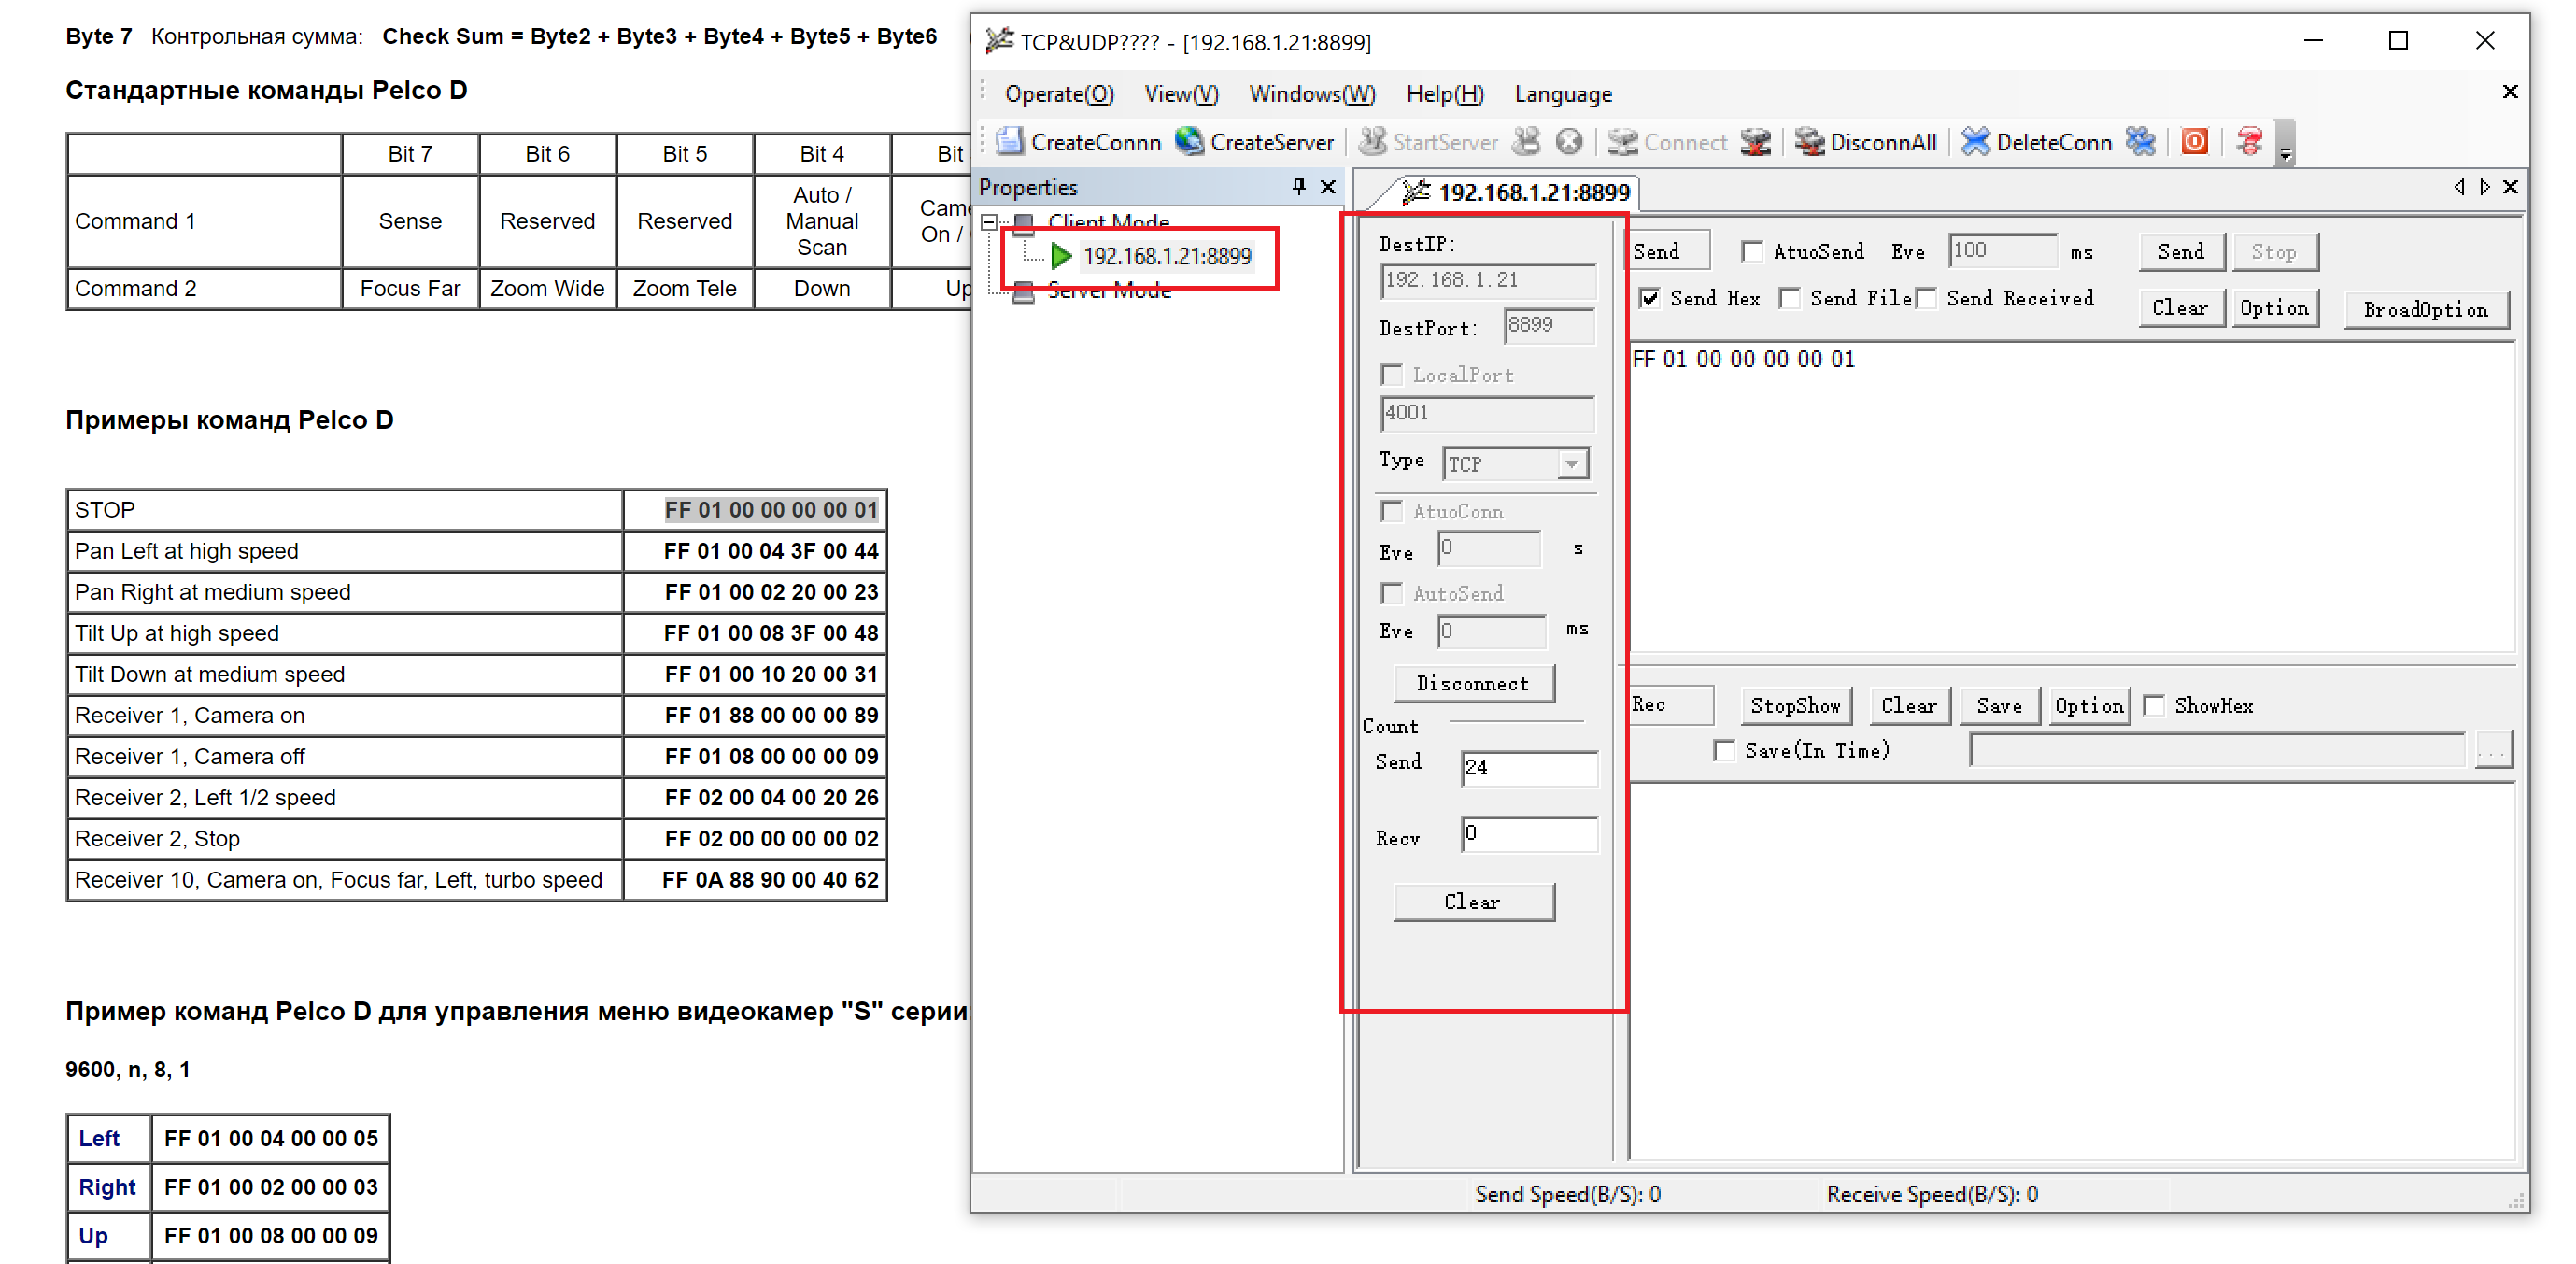This screenshot has height=1264, width=2576.
Task: Tick the ShowHex checkbox
Action: (2155, 706)
